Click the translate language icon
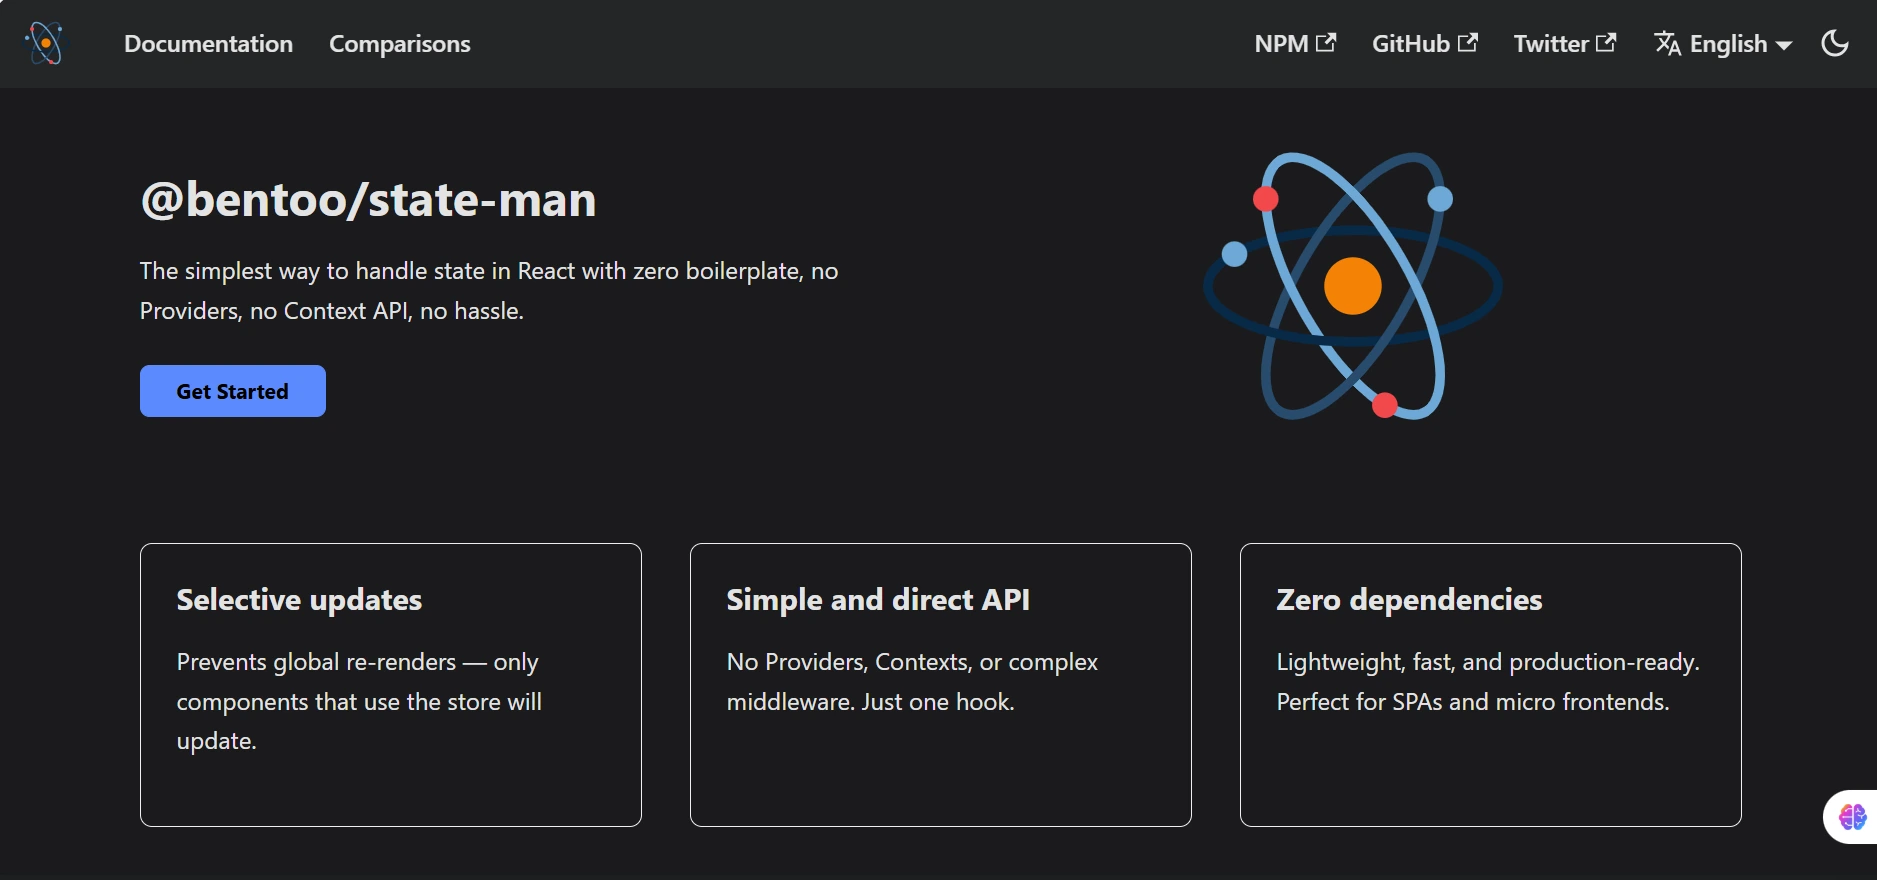The width and height of the screenshot is (1877, 880). 1667,44
